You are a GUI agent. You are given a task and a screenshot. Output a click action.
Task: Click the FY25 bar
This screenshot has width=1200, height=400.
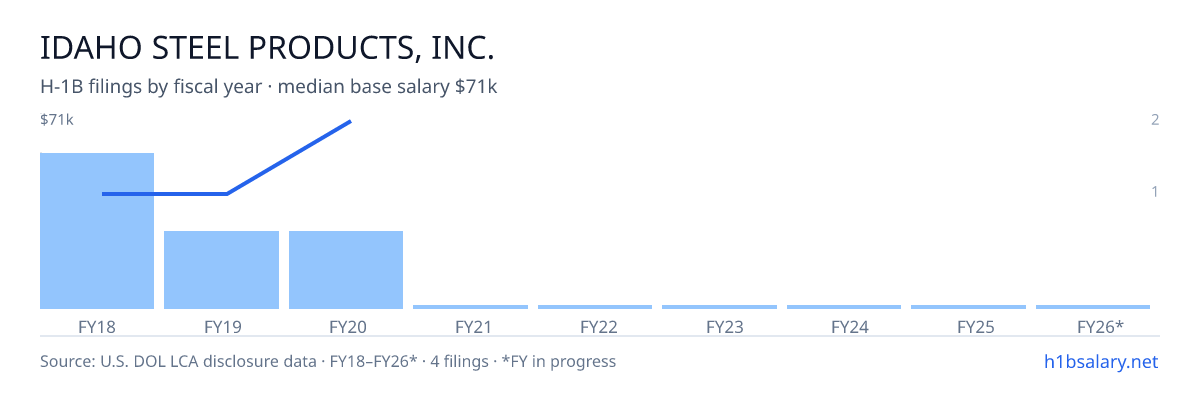click(x=968, y=307)
